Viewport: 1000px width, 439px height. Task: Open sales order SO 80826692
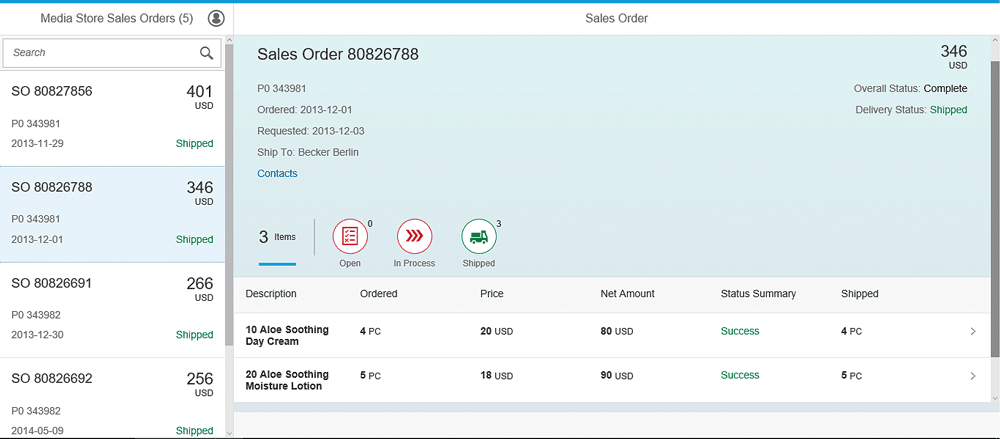click(x=112, y=402)
